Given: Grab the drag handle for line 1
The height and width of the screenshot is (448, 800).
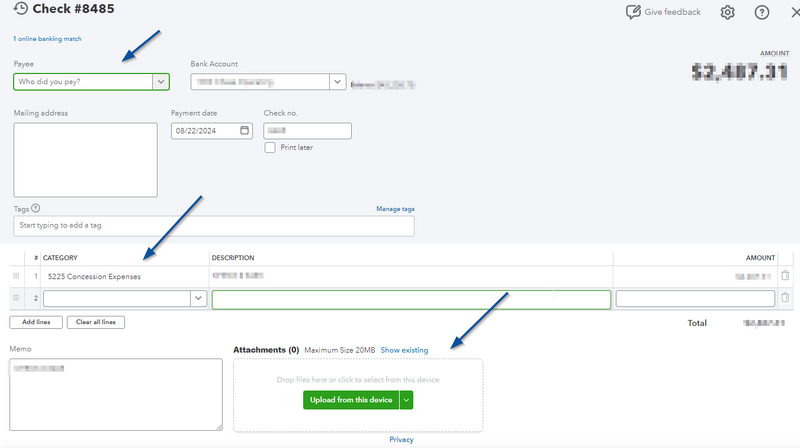Looking at the screenshot, I should (15, 276).
